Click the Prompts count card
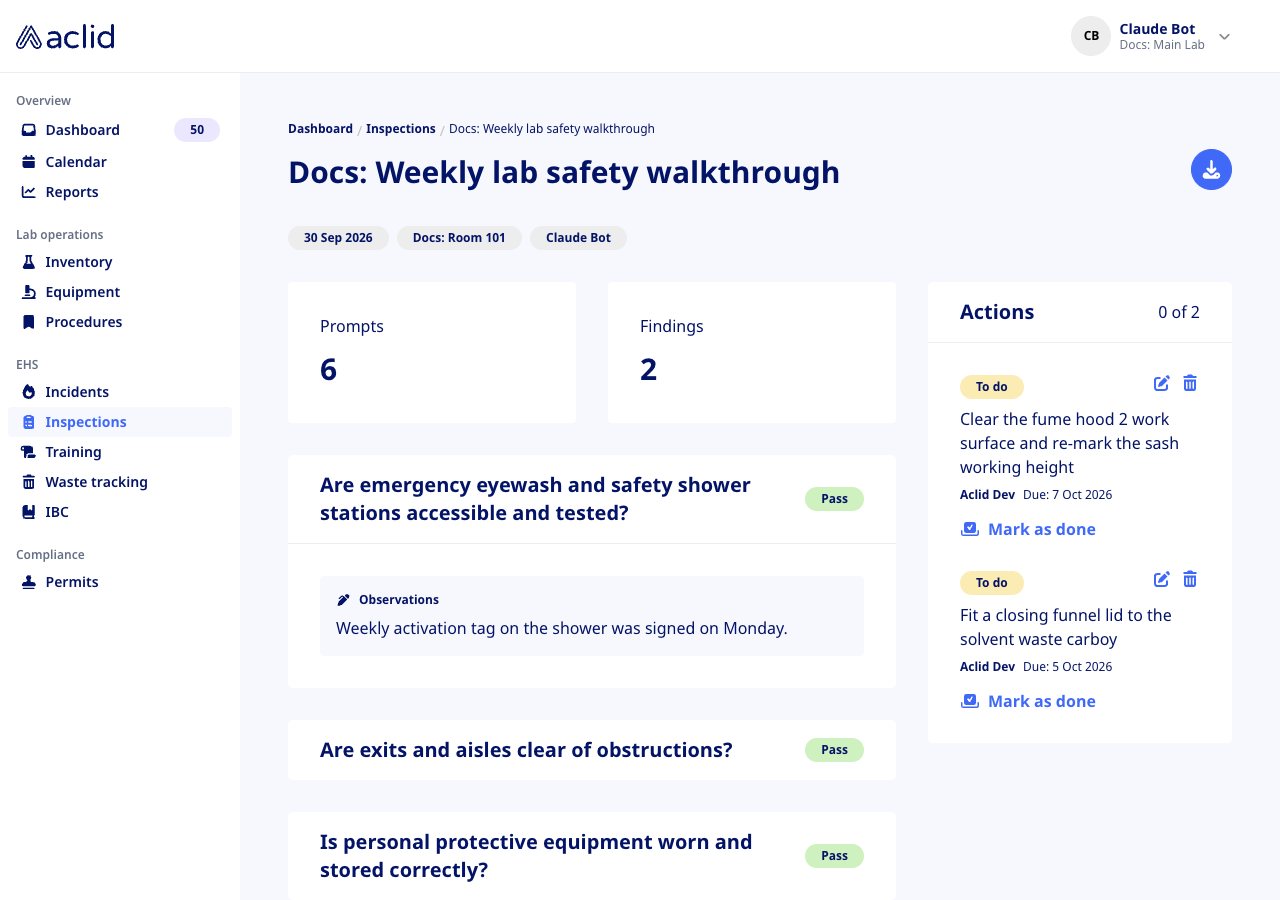The height and width of the screenshot is (900, 1280). [x=432, y=352]
